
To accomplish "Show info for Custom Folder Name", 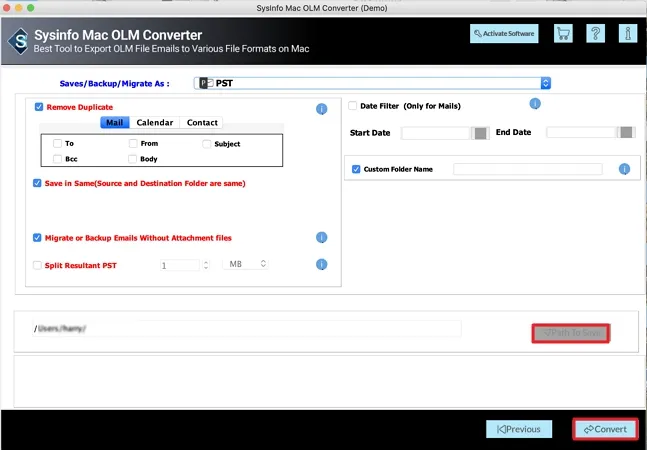I will 624,169.
